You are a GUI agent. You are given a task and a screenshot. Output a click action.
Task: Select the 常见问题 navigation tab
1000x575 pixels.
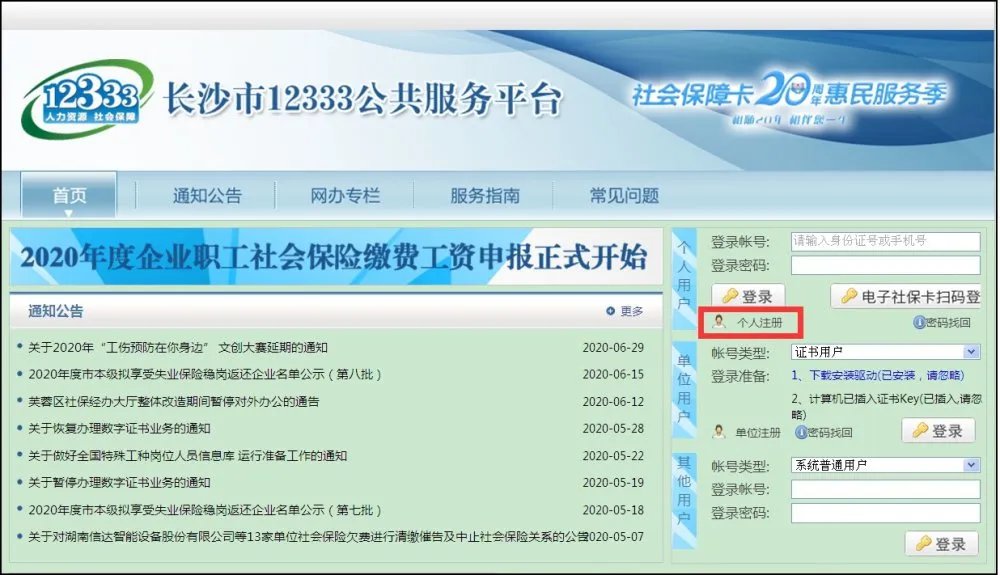(623, 195)
